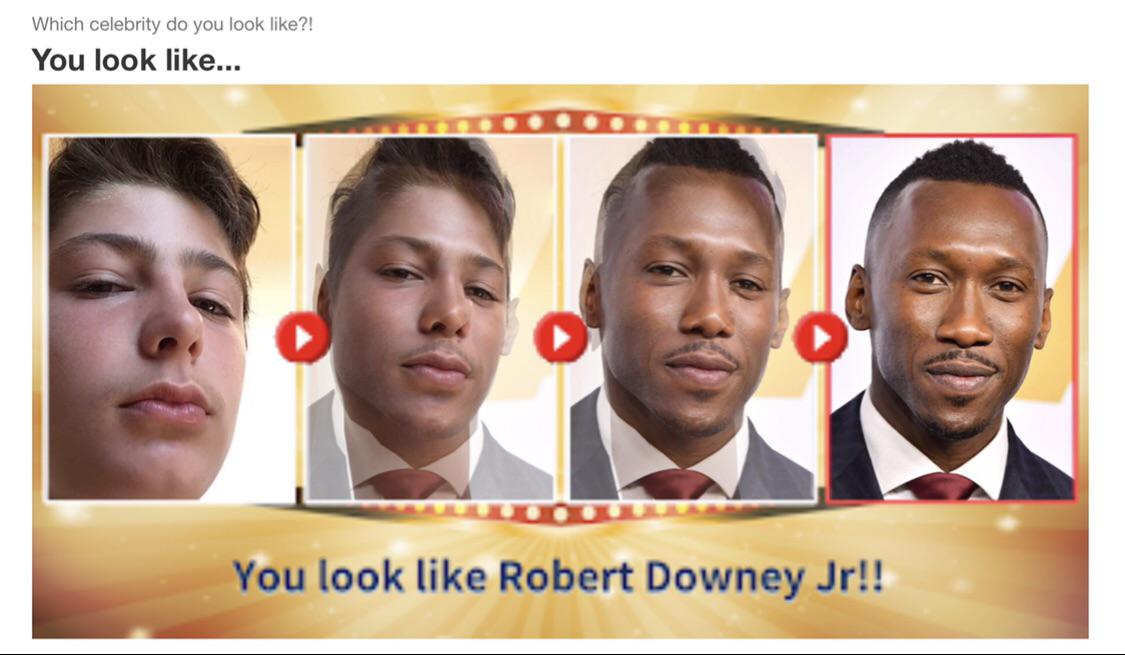Click the last red play arrow icon
Screen dimensions: 1125x655
821,336
